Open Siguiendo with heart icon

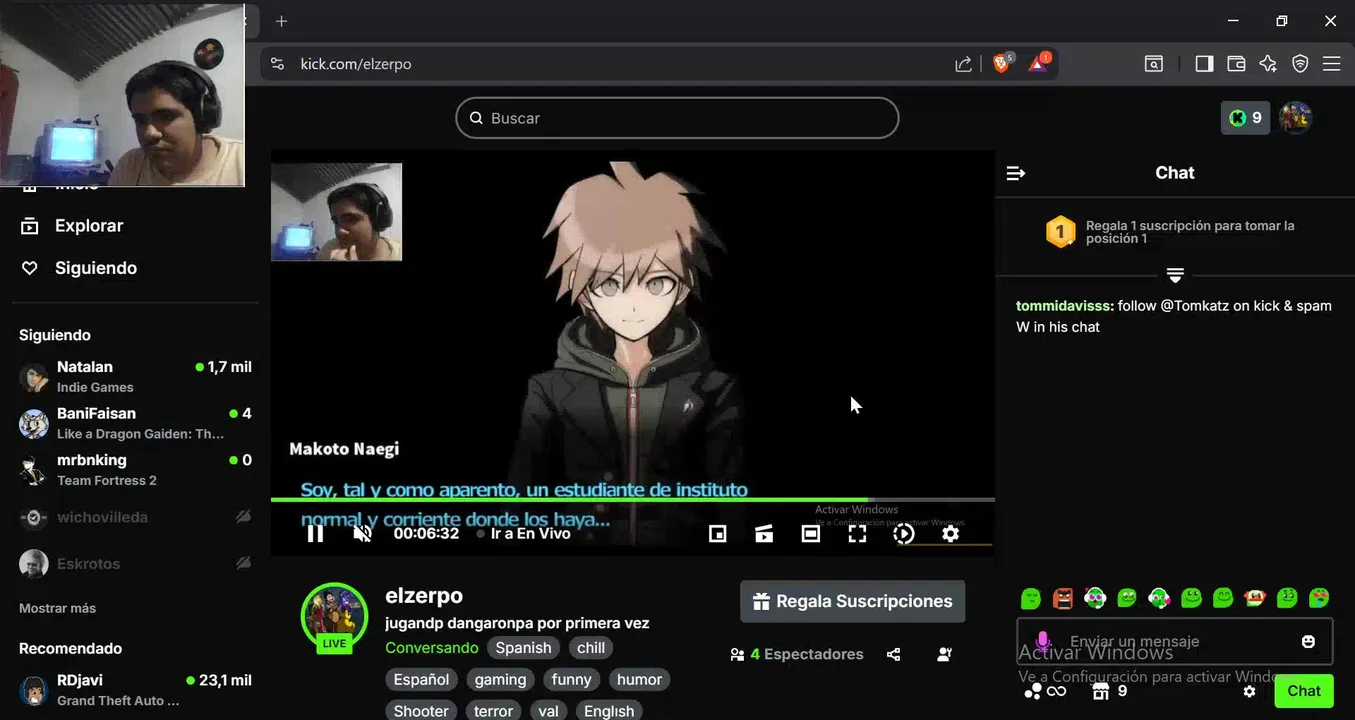[x=79, y=268]
